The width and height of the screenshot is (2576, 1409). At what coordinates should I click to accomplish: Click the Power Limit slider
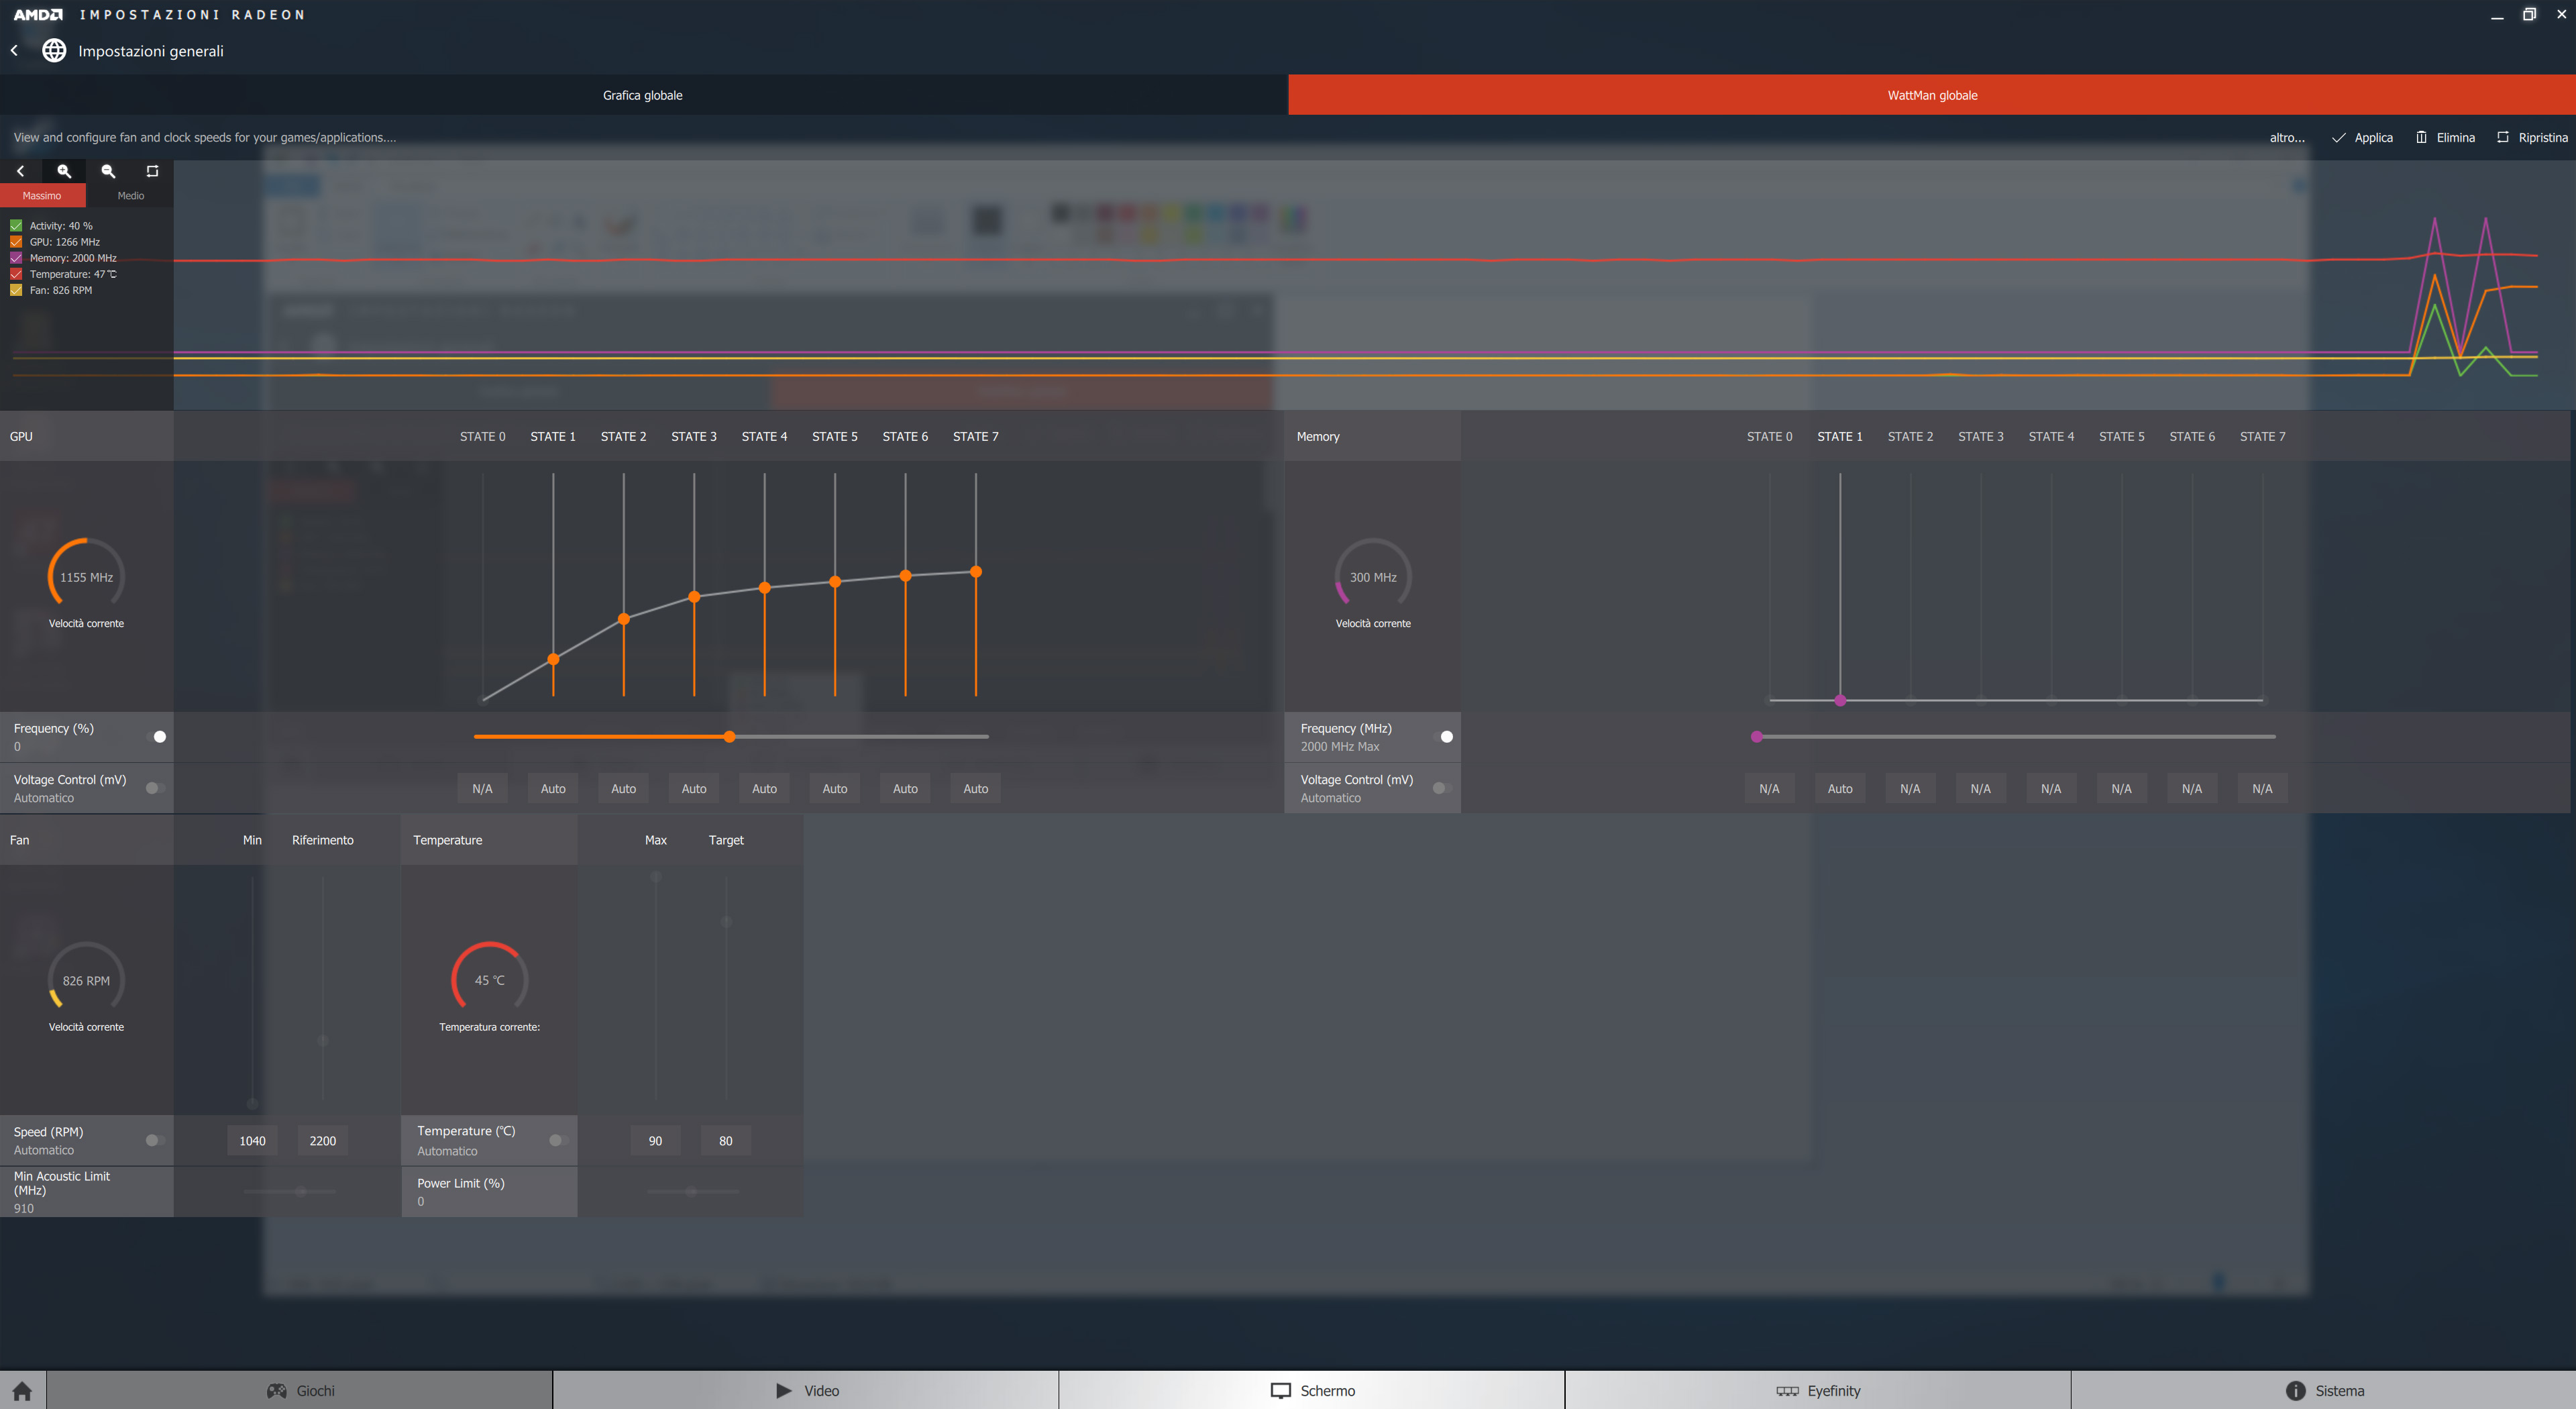point(692,1192)
